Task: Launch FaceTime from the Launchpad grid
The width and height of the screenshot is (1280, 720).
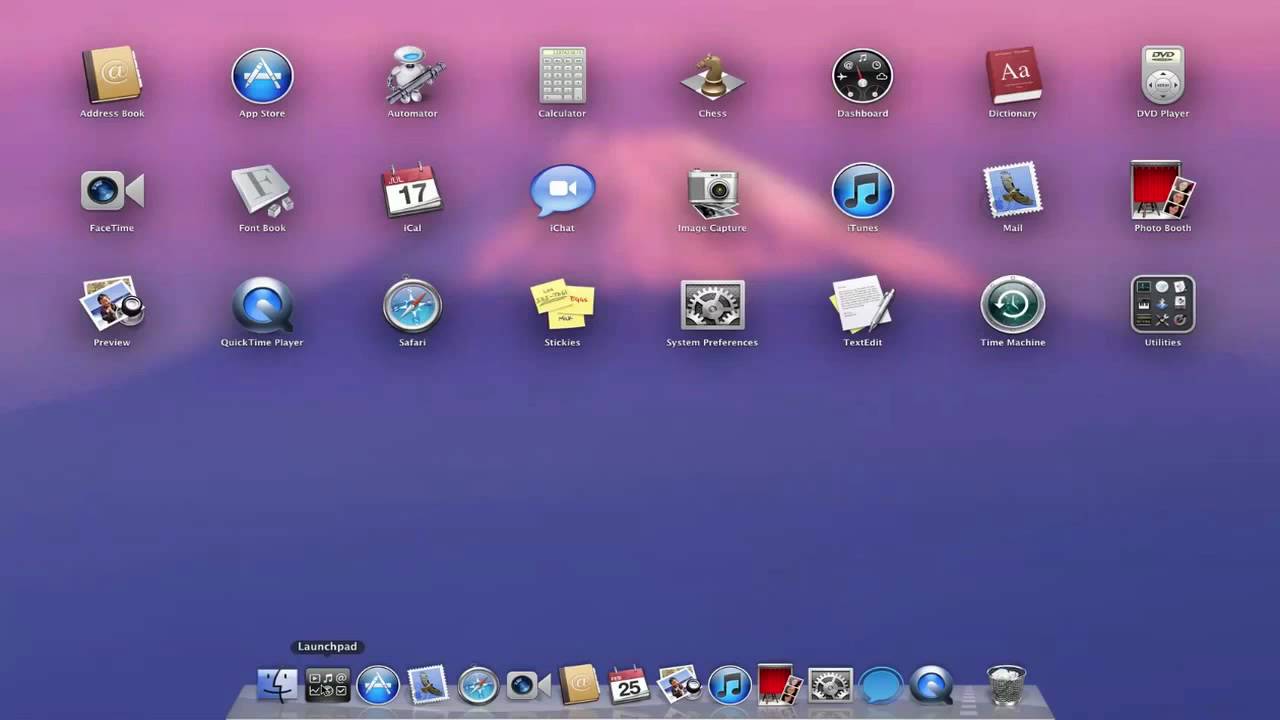Action: [112, 191]
